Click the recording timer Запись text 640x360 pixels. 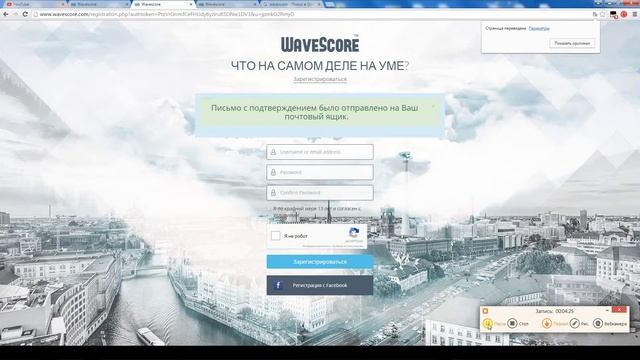[x=555, y=311]
